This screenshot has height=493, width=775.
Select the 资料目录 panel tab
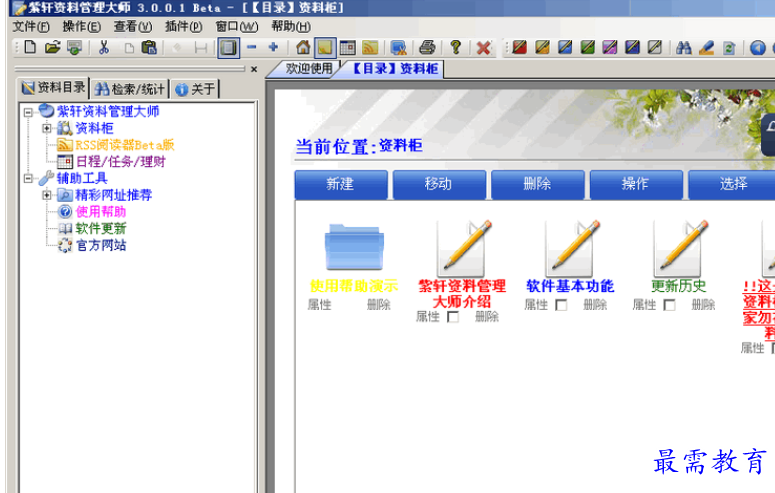point(54,88)
